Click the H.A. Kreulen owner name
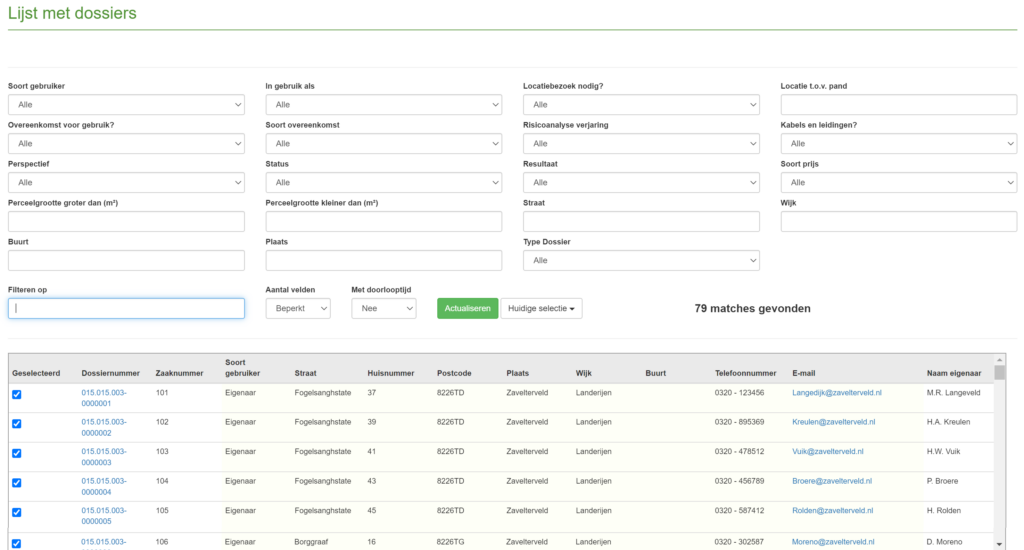The width and height of the screenshot is (1024, 550). pyautogui.click(x=948, y=422)
